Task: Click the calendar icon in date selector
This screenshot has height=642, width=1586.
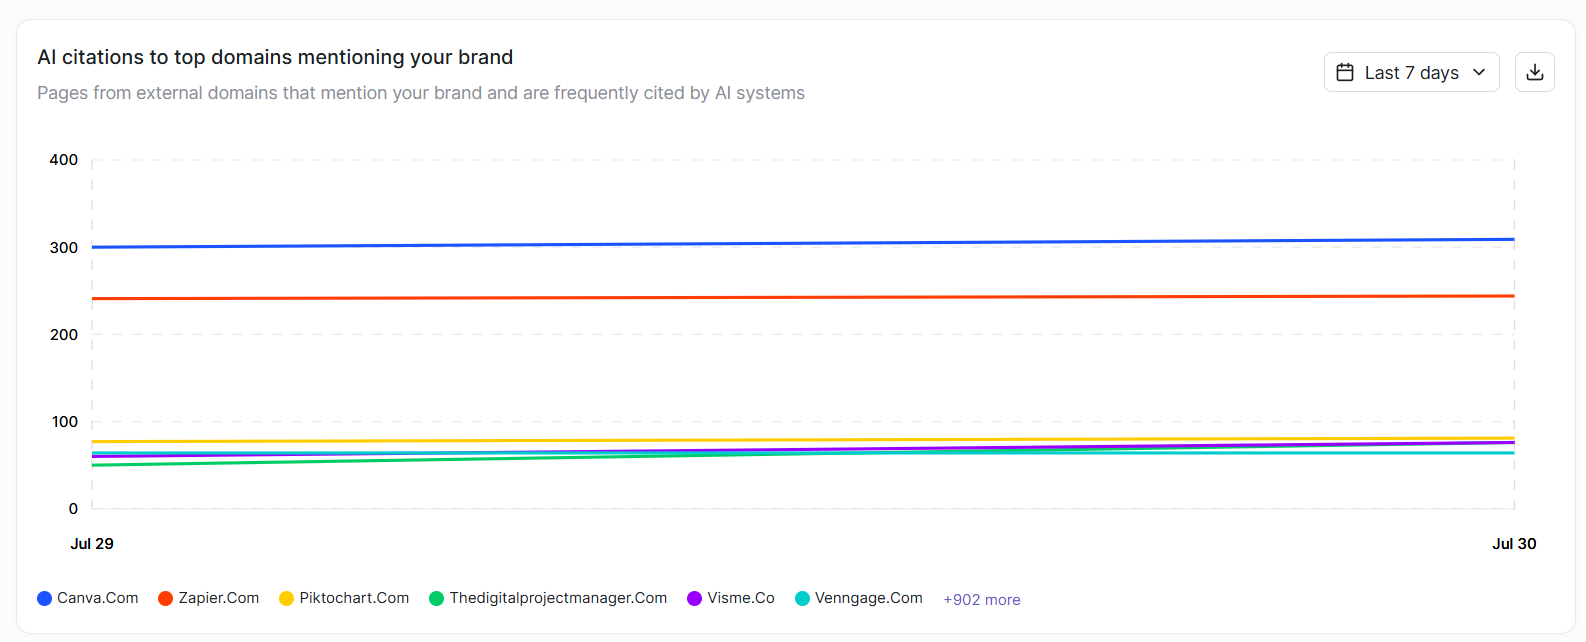Action: (x=1345, y=72)
